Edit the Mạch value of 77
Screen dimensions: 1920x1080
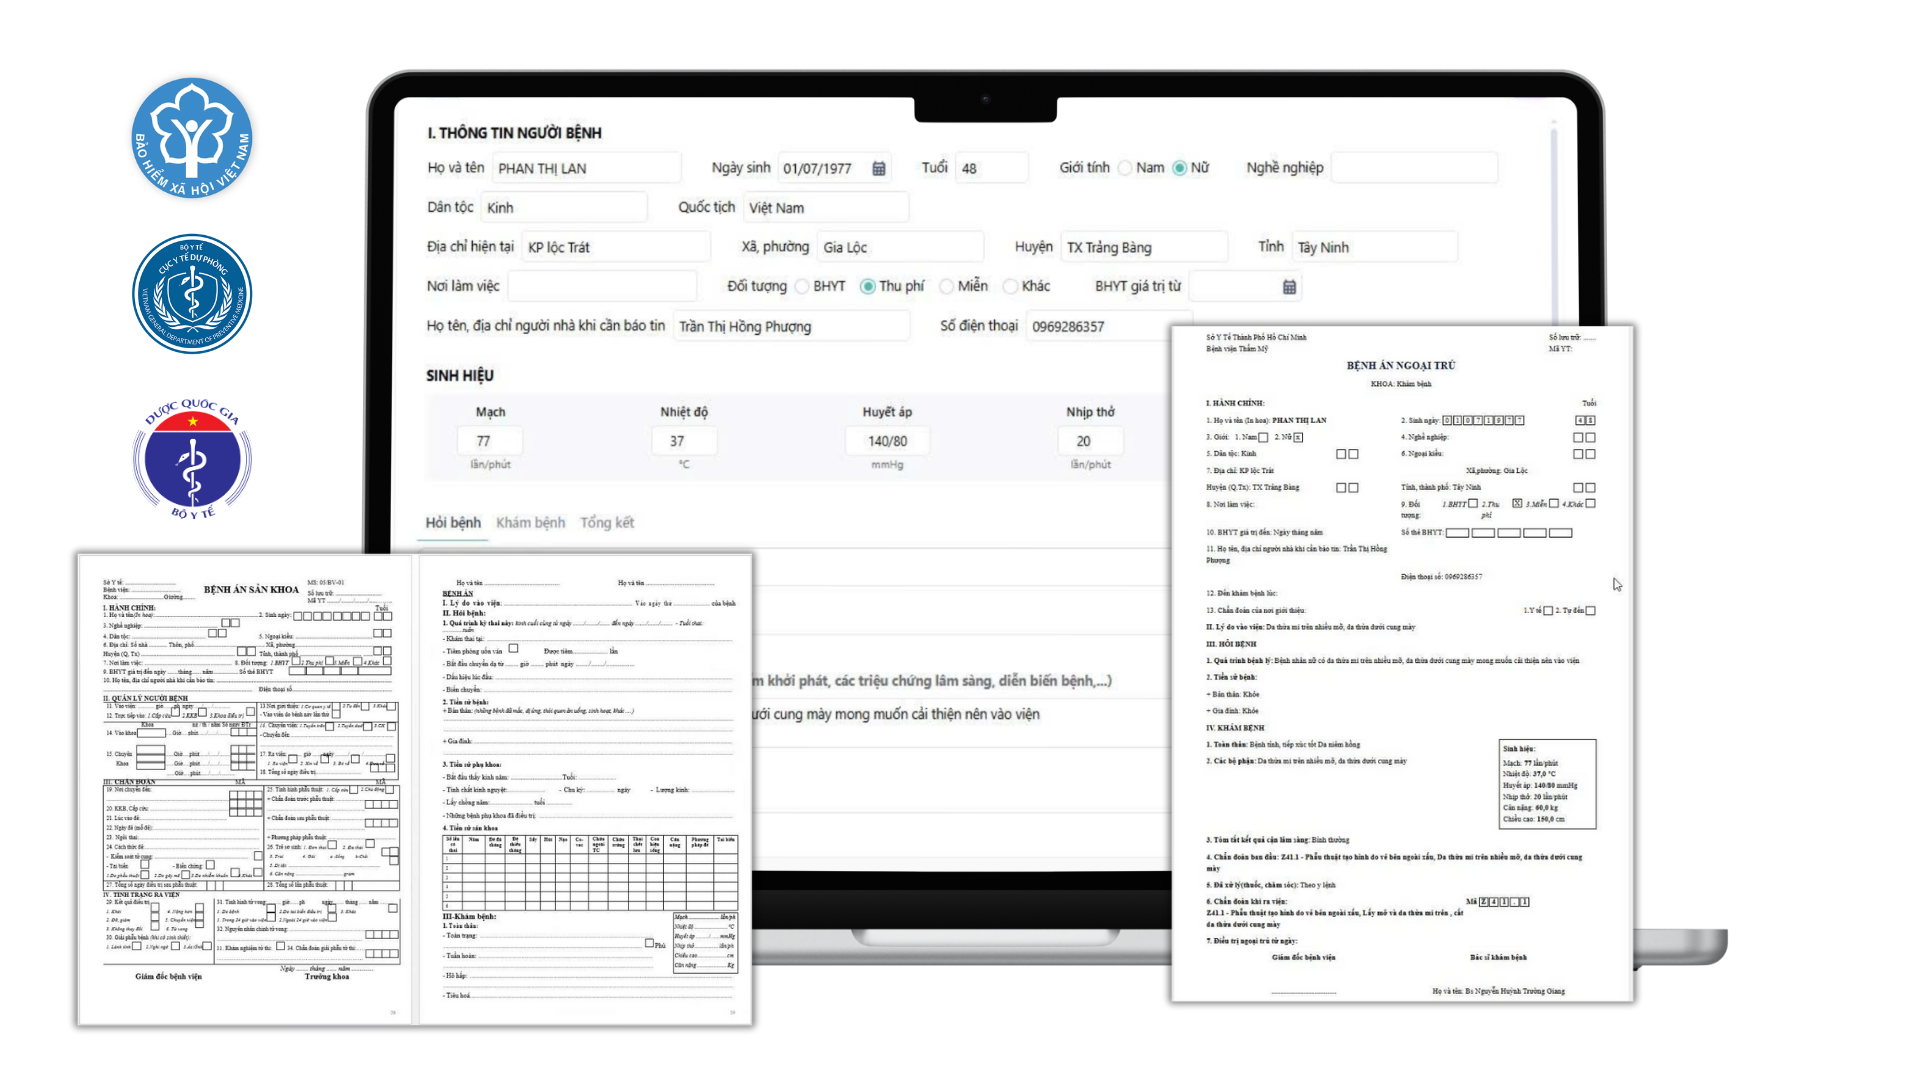click(488, 440)
